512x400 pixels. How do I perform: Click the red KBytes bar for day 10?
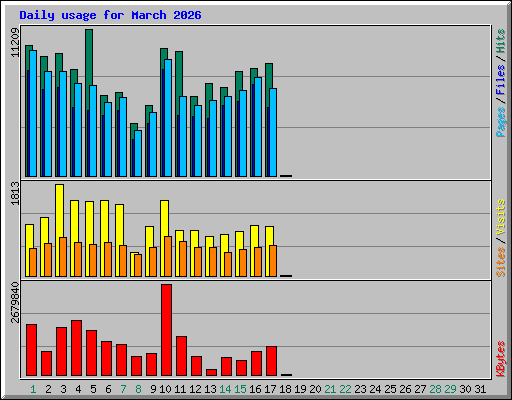[166, 330]
